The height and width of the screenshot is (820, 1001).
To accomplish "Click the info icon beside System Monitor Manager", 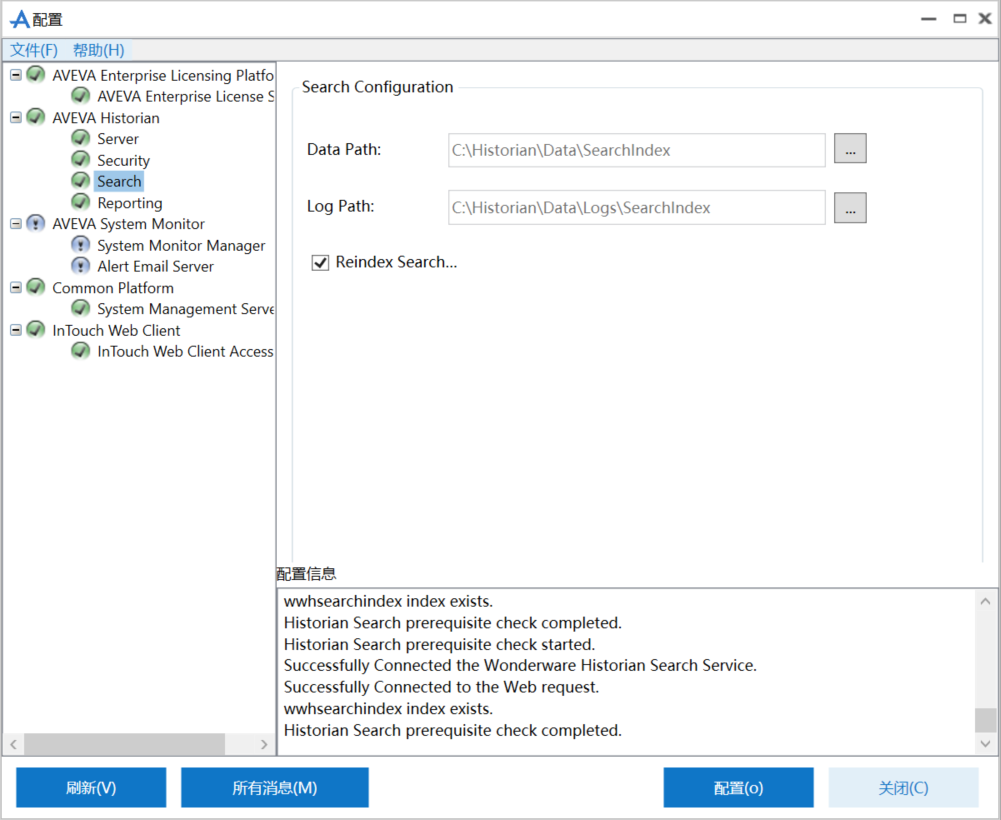I will 81,245.
